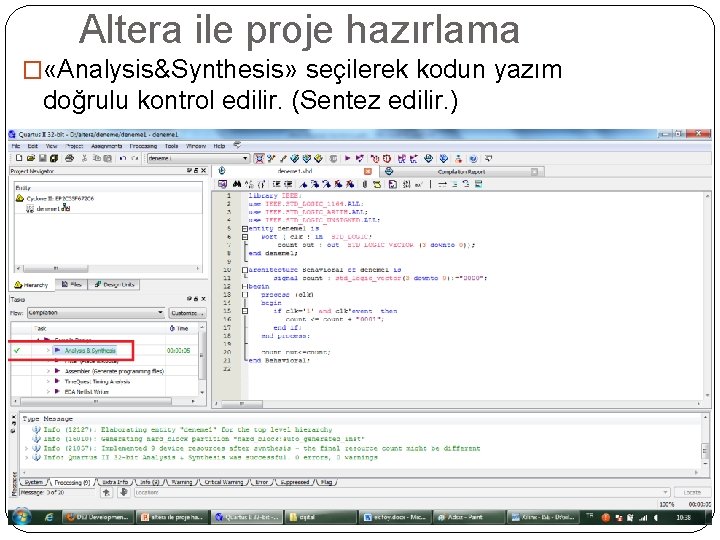The width and height of the screenshot is (720, 540).
Task: Click the Open file folder icon
Action: coord(31,158)
